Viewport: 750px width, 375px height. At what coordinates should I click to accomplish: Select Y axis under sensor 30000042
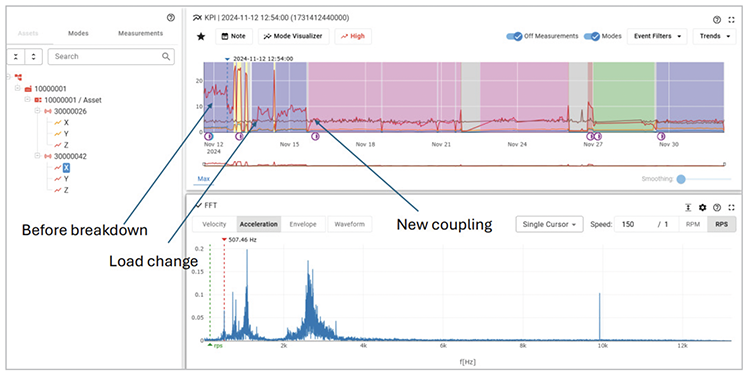point(66,178)
